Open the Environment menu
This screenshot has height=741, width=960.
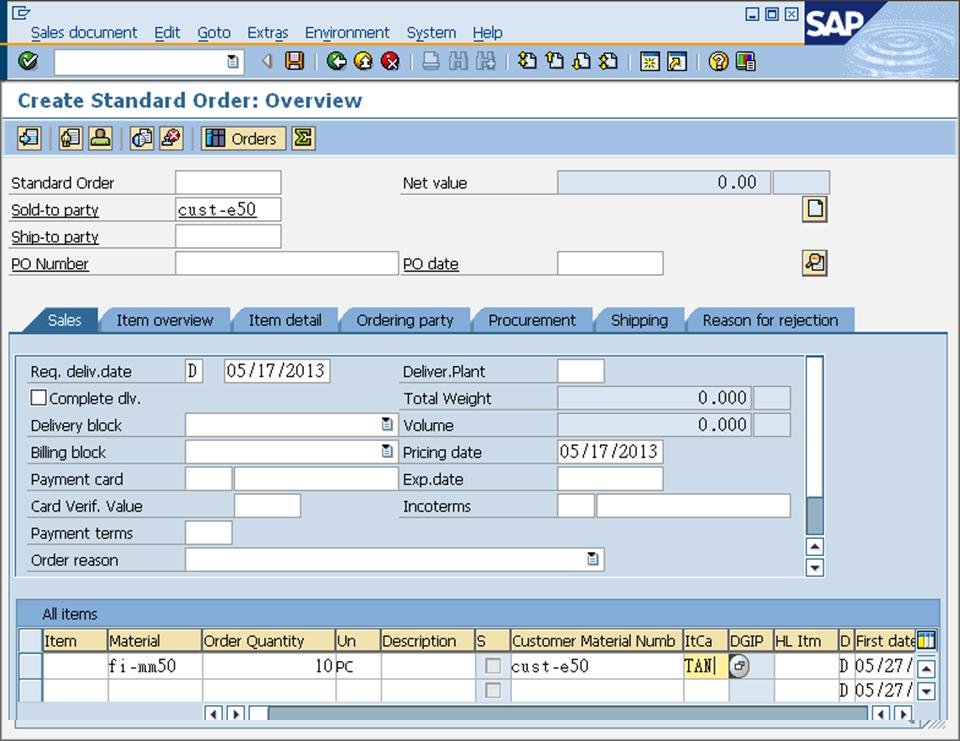point(347,32)
